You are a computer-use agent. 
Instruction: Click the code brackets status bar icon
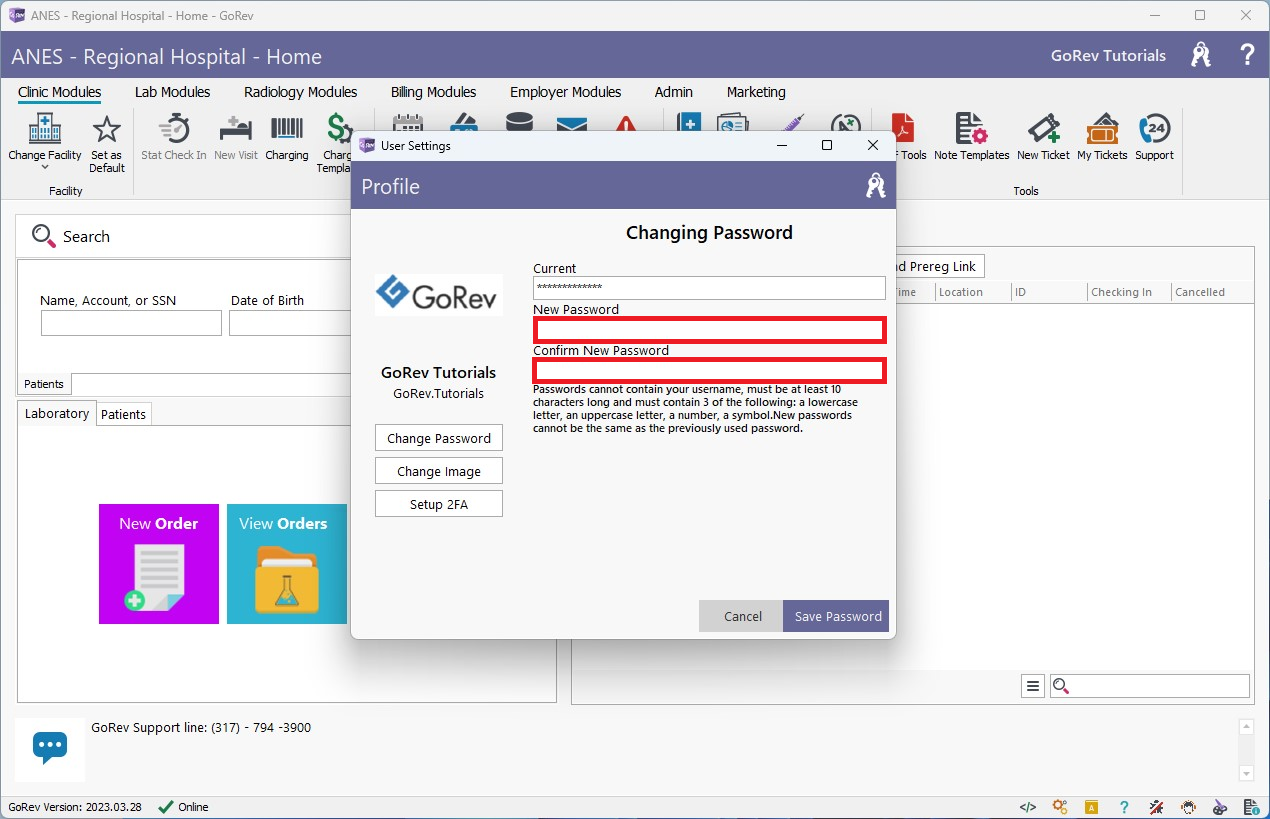pos(1028,807)
